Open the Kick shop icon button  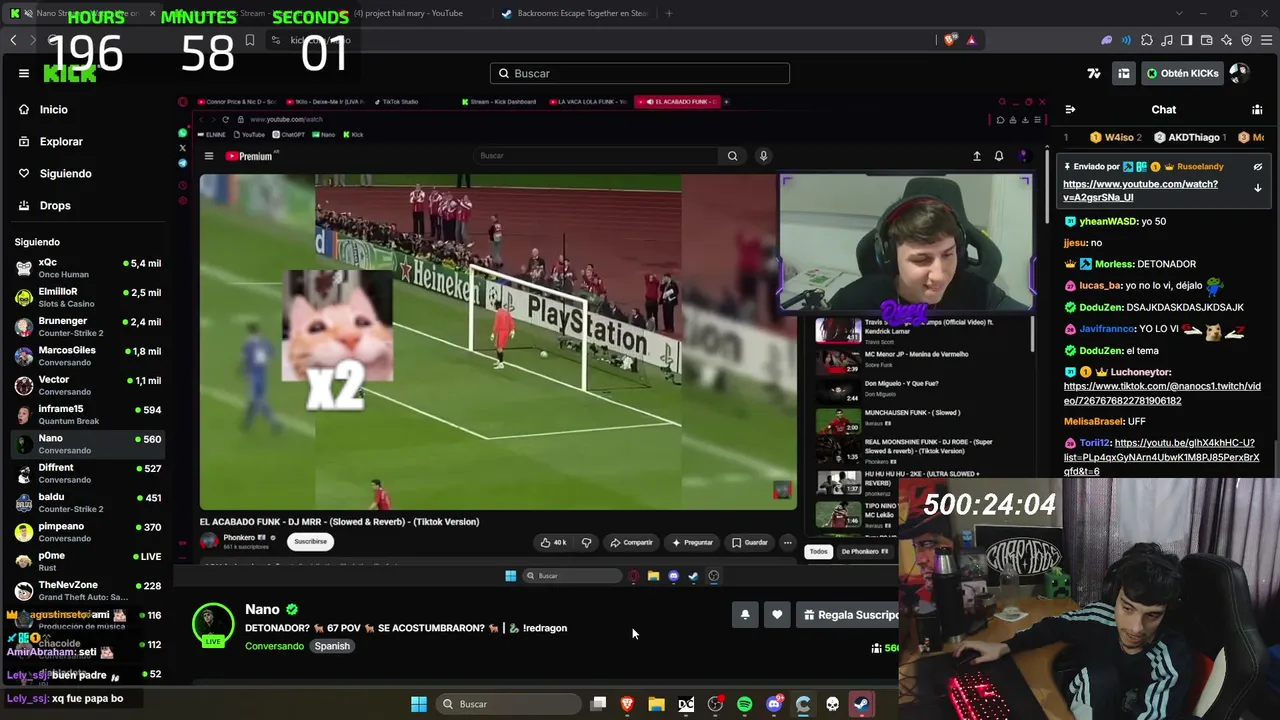1124,73
